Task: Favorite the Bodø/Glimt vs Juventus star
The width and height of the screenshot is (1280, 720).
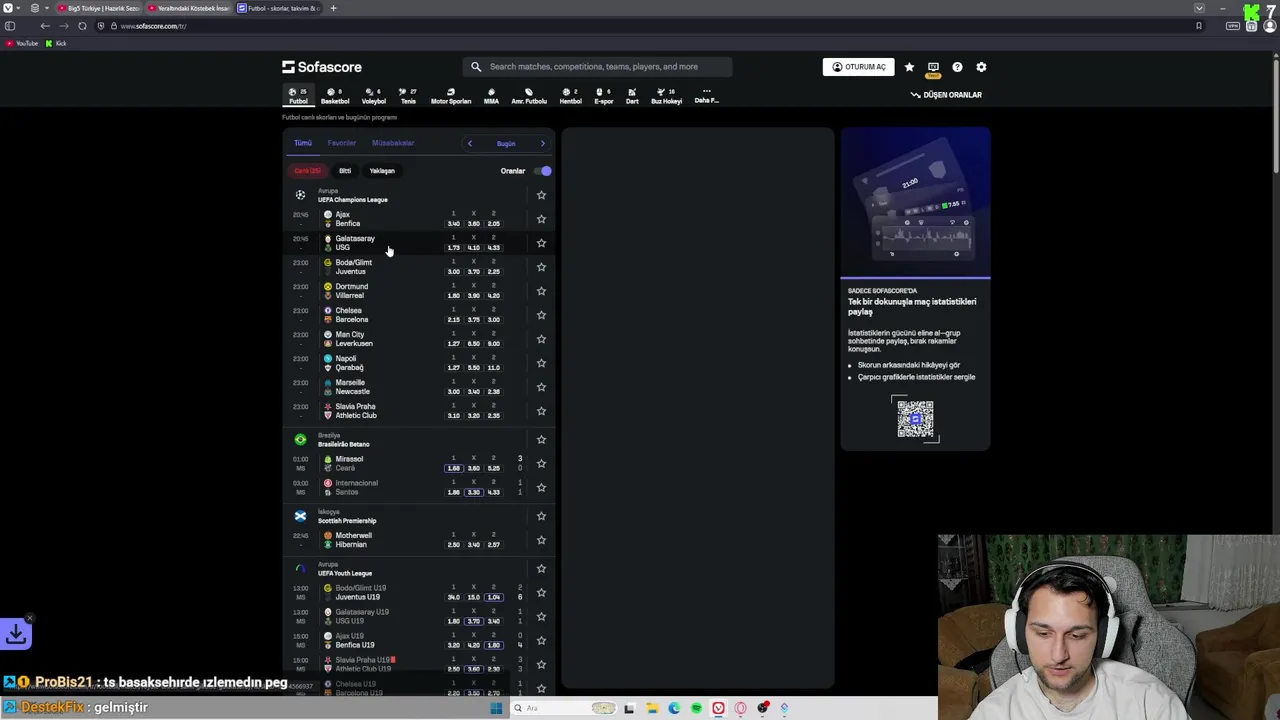Action: click(x=541, y=267)
